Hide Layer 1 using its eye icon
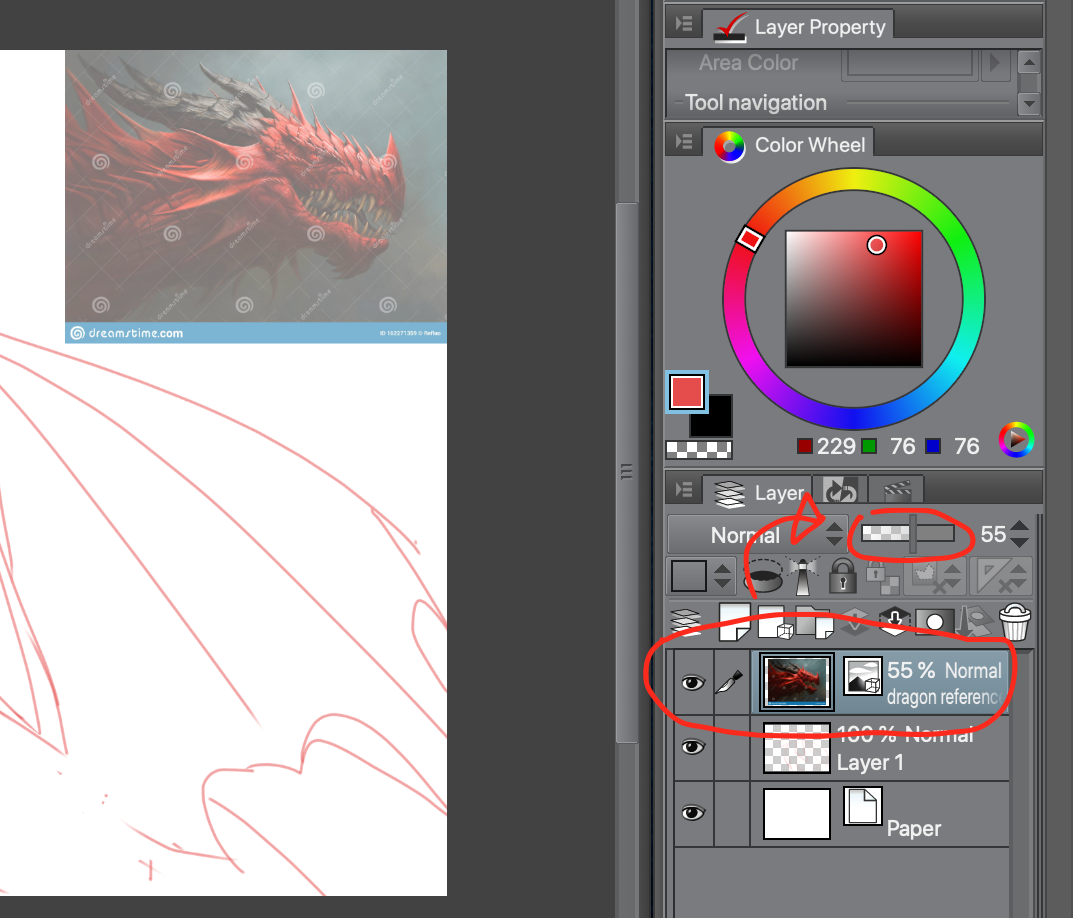This screenshot has width=1073, height=918. coord(693,746)
